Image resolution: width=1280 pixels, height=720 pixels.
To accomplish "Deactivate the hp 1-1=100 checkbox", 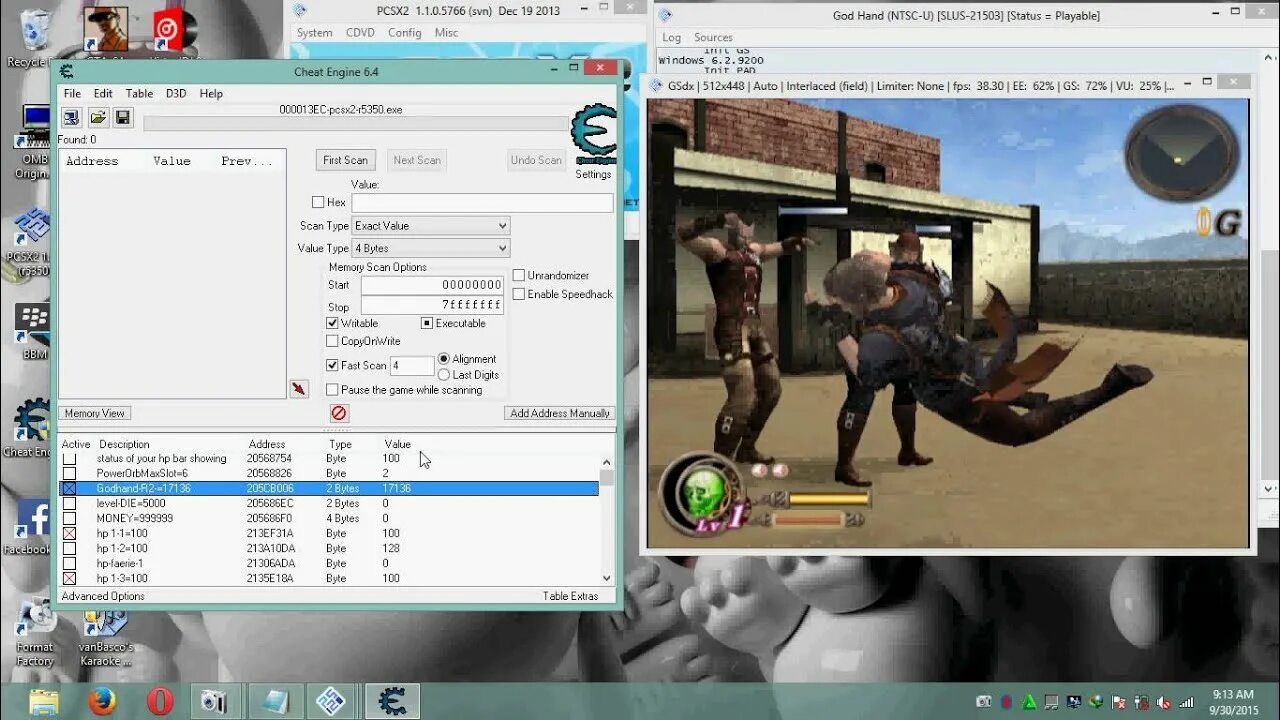I will point(69,533).
